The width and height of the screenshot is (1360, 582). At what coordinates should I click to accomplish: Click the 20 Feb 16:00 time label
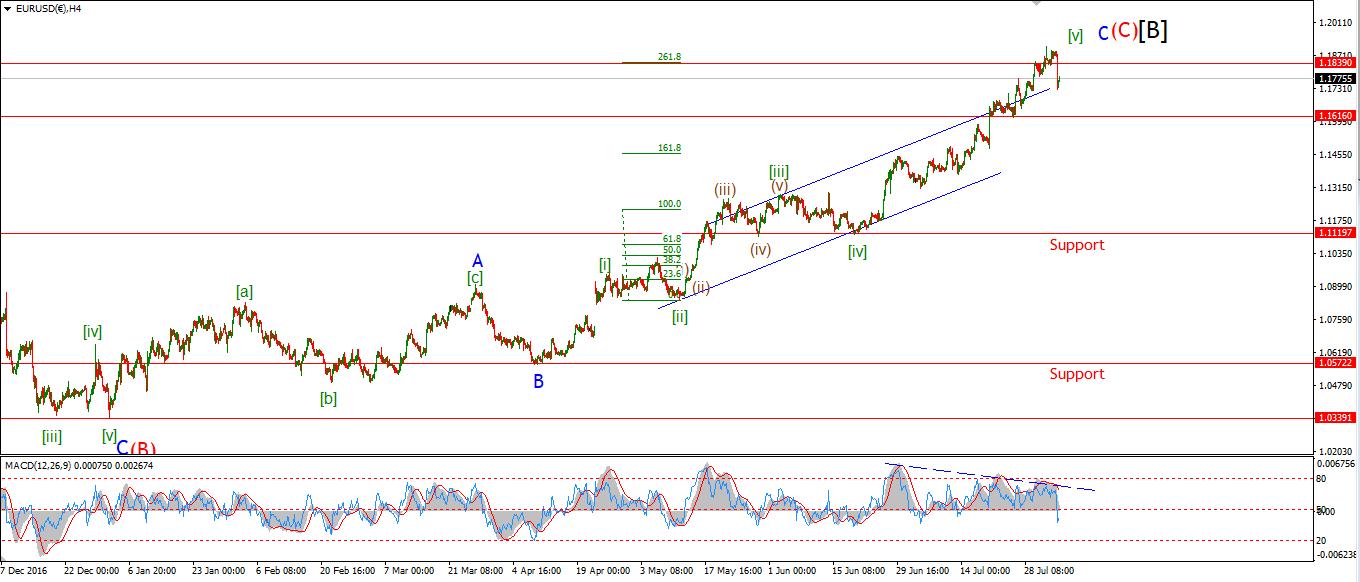(x=346, y=571)
